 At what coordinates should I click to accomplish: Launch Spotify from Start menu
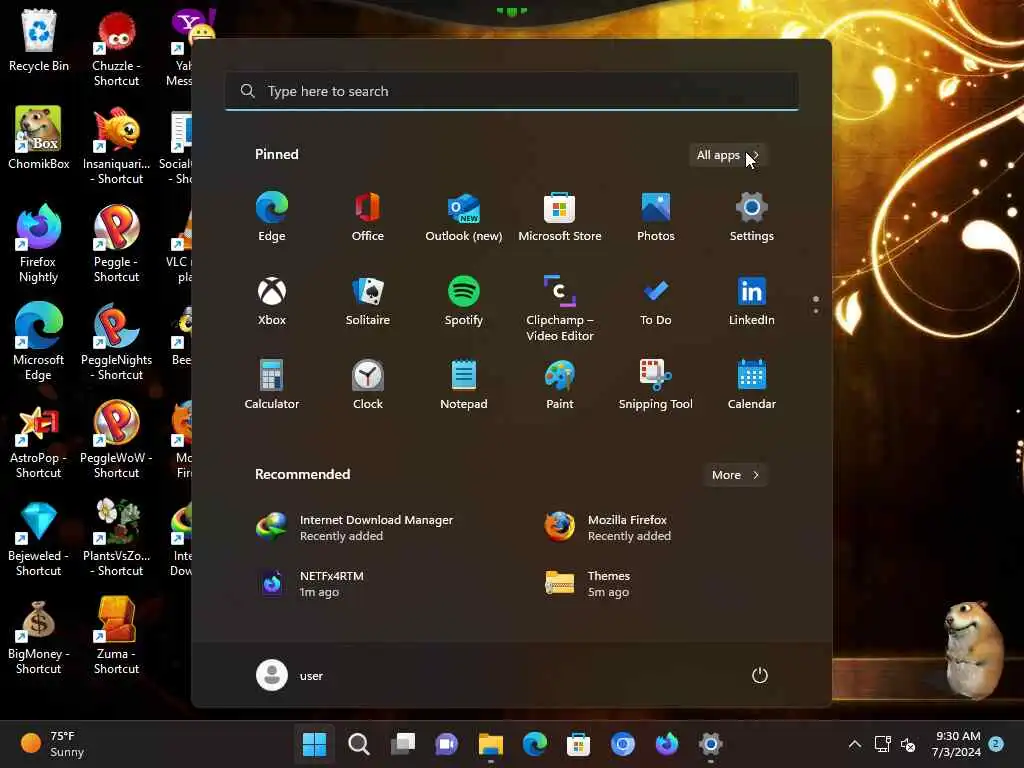(464, 301)
